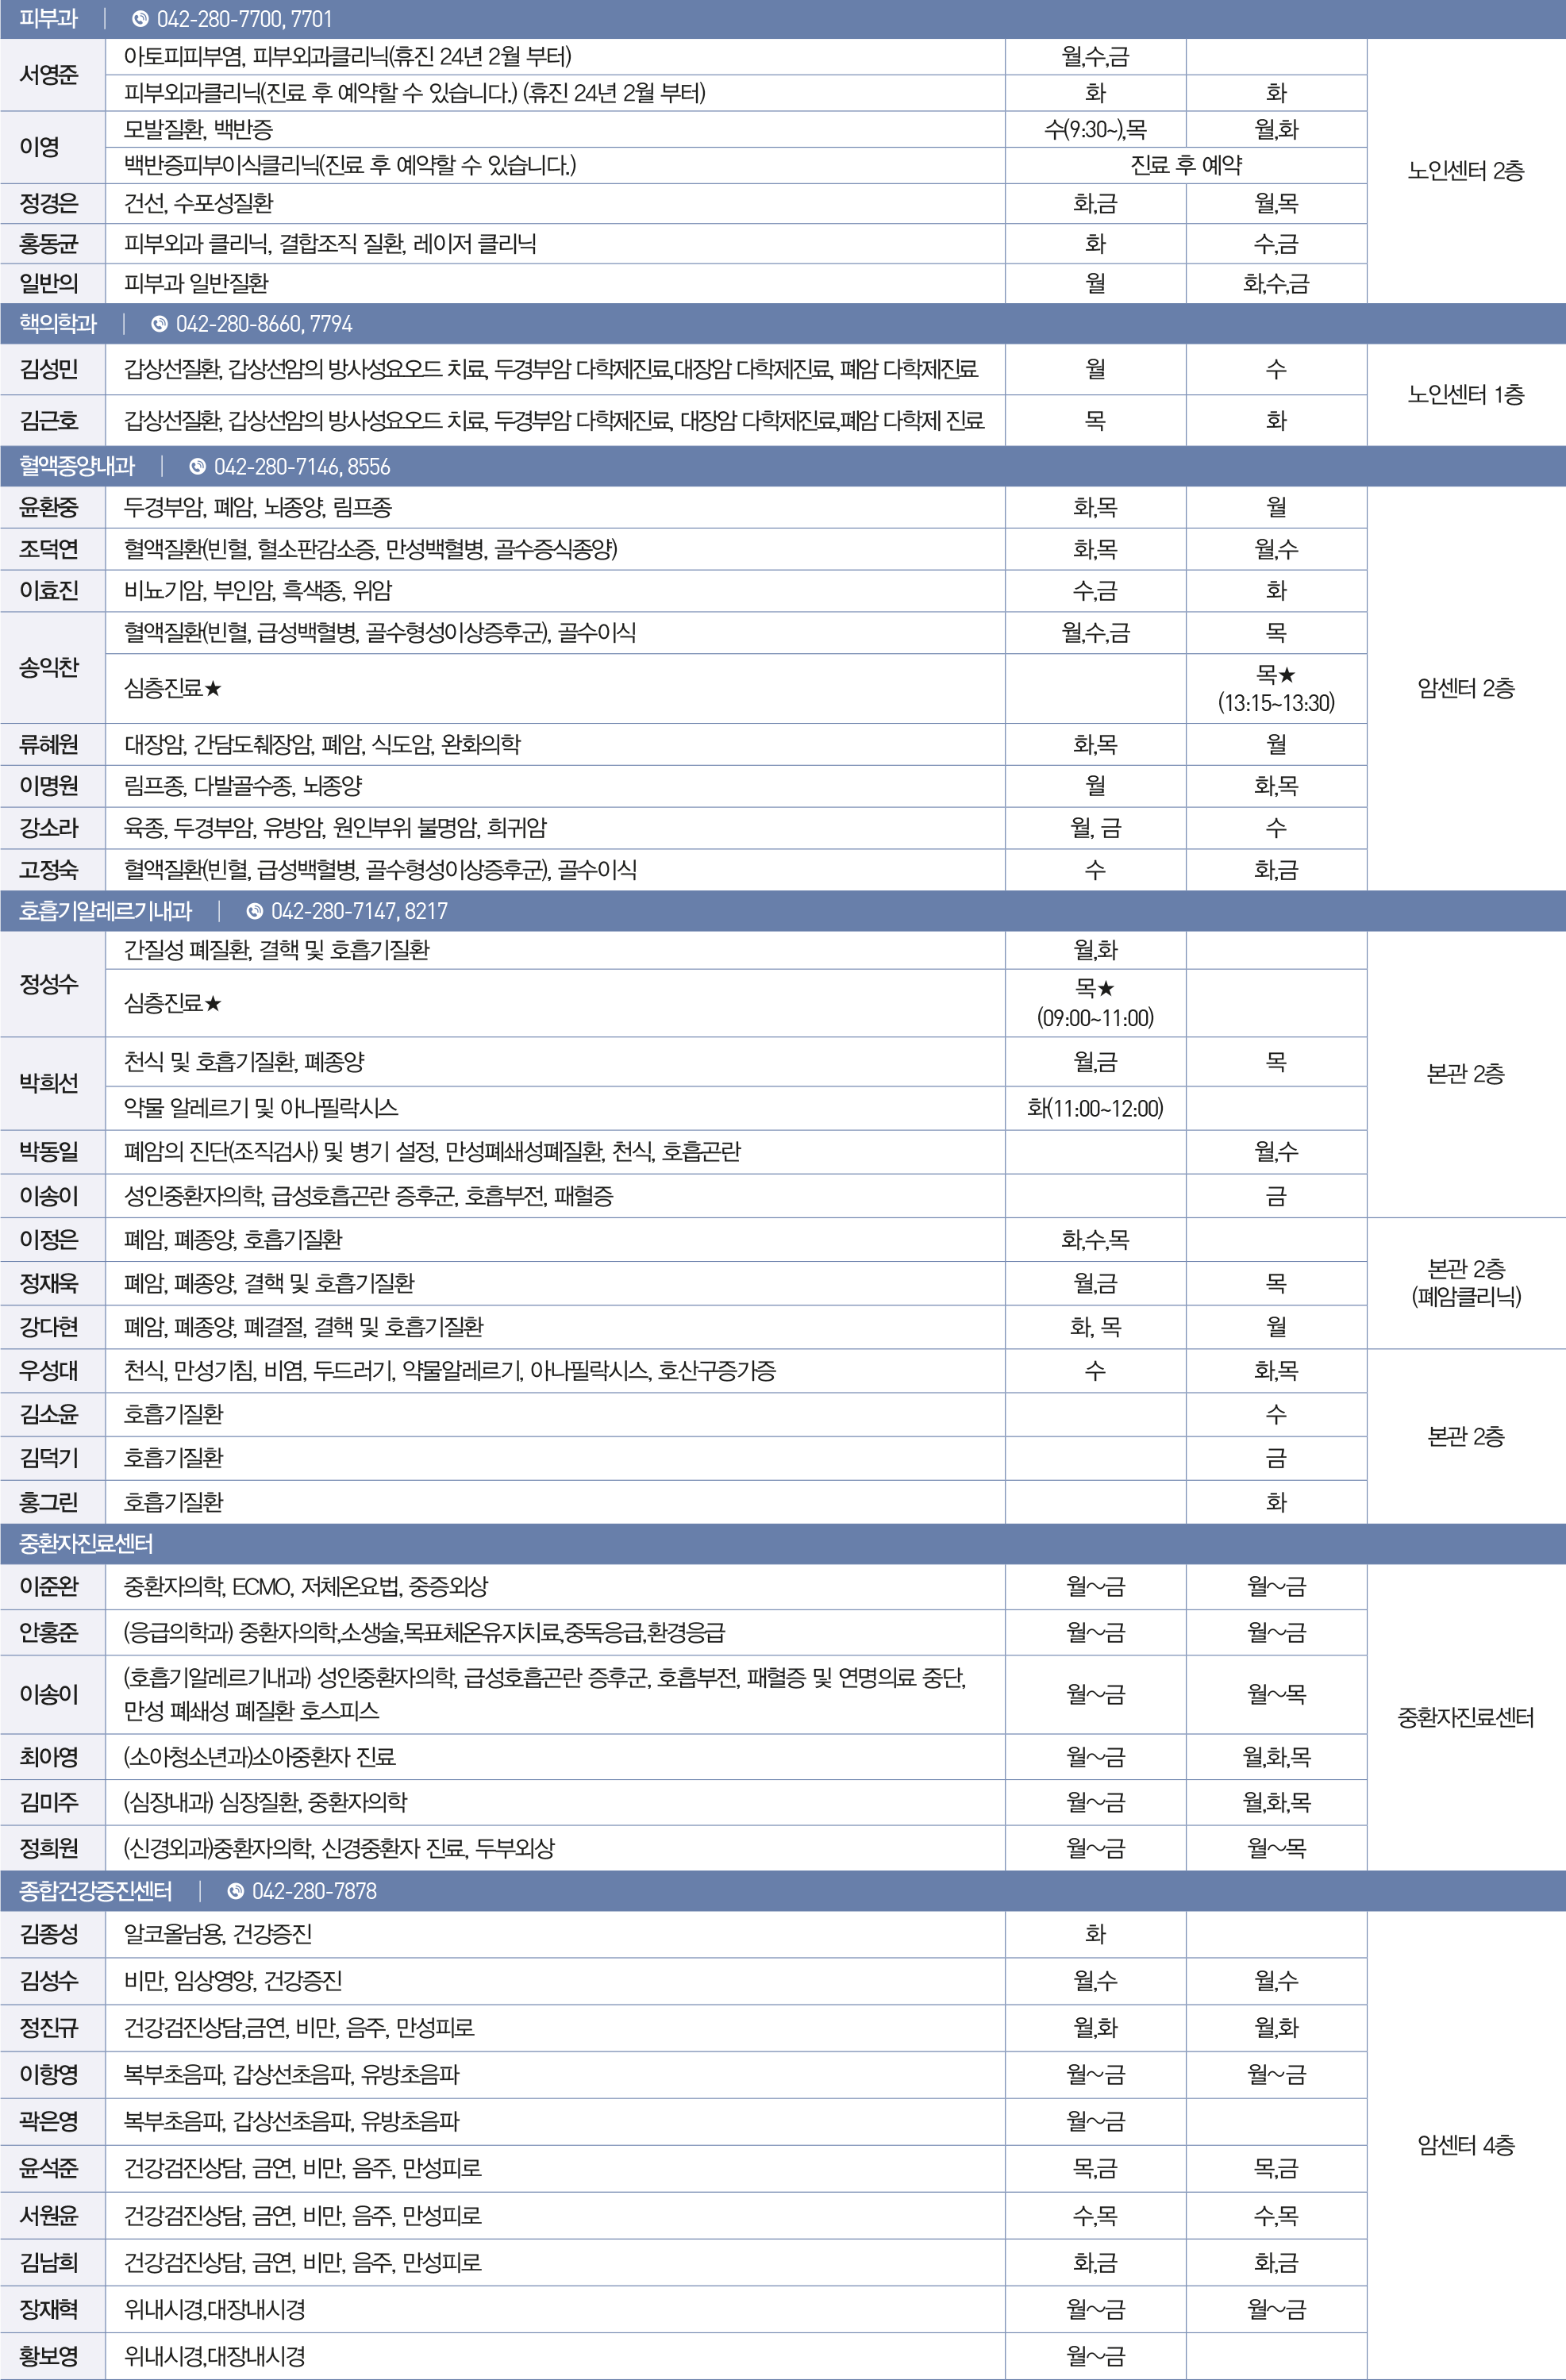The height and width of the screenshot is (2380, 1566).
Task: Click phone icon in 호흡기알레르기내과 header
Action: [254, 911]
